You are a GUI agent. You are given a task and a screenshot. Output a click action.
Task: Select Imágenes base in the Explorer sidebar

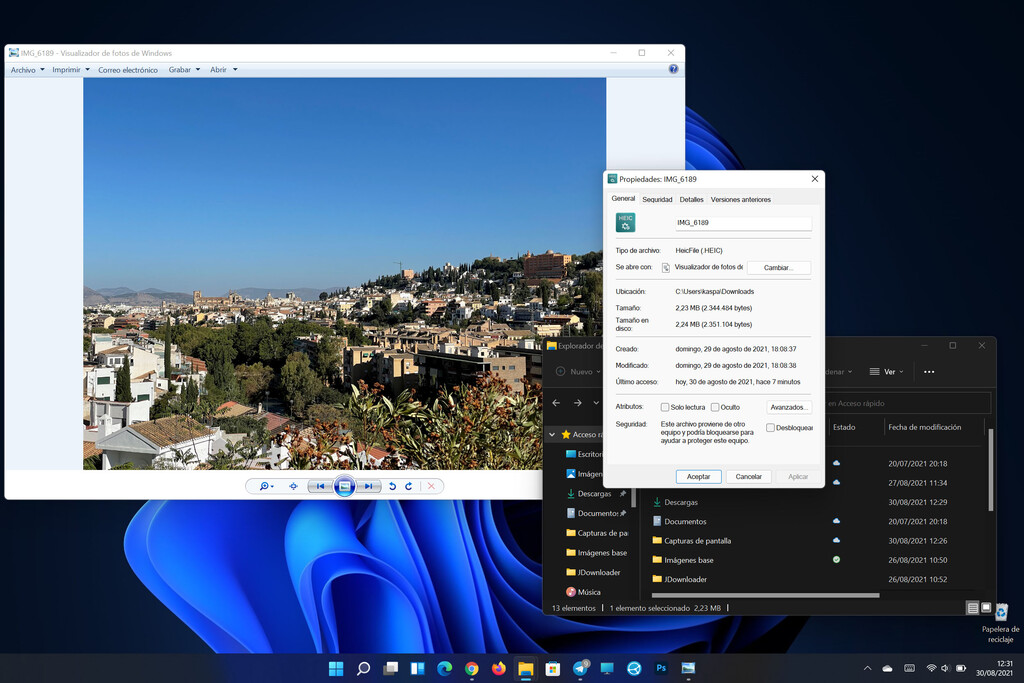point(596,552)
